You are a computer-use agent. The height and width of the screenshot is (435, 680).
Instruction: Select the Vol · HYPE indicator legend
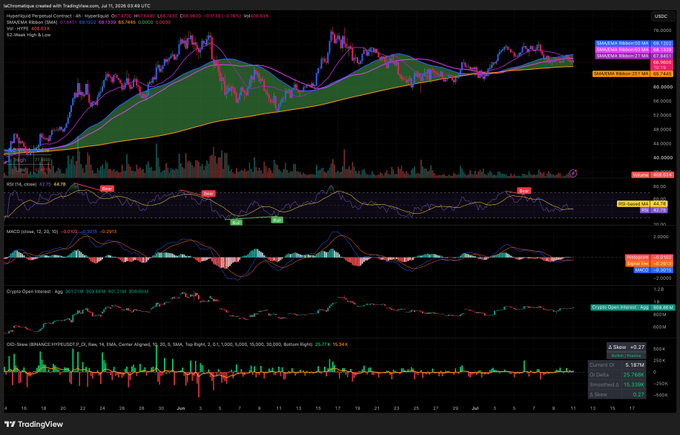pos(18,29)
